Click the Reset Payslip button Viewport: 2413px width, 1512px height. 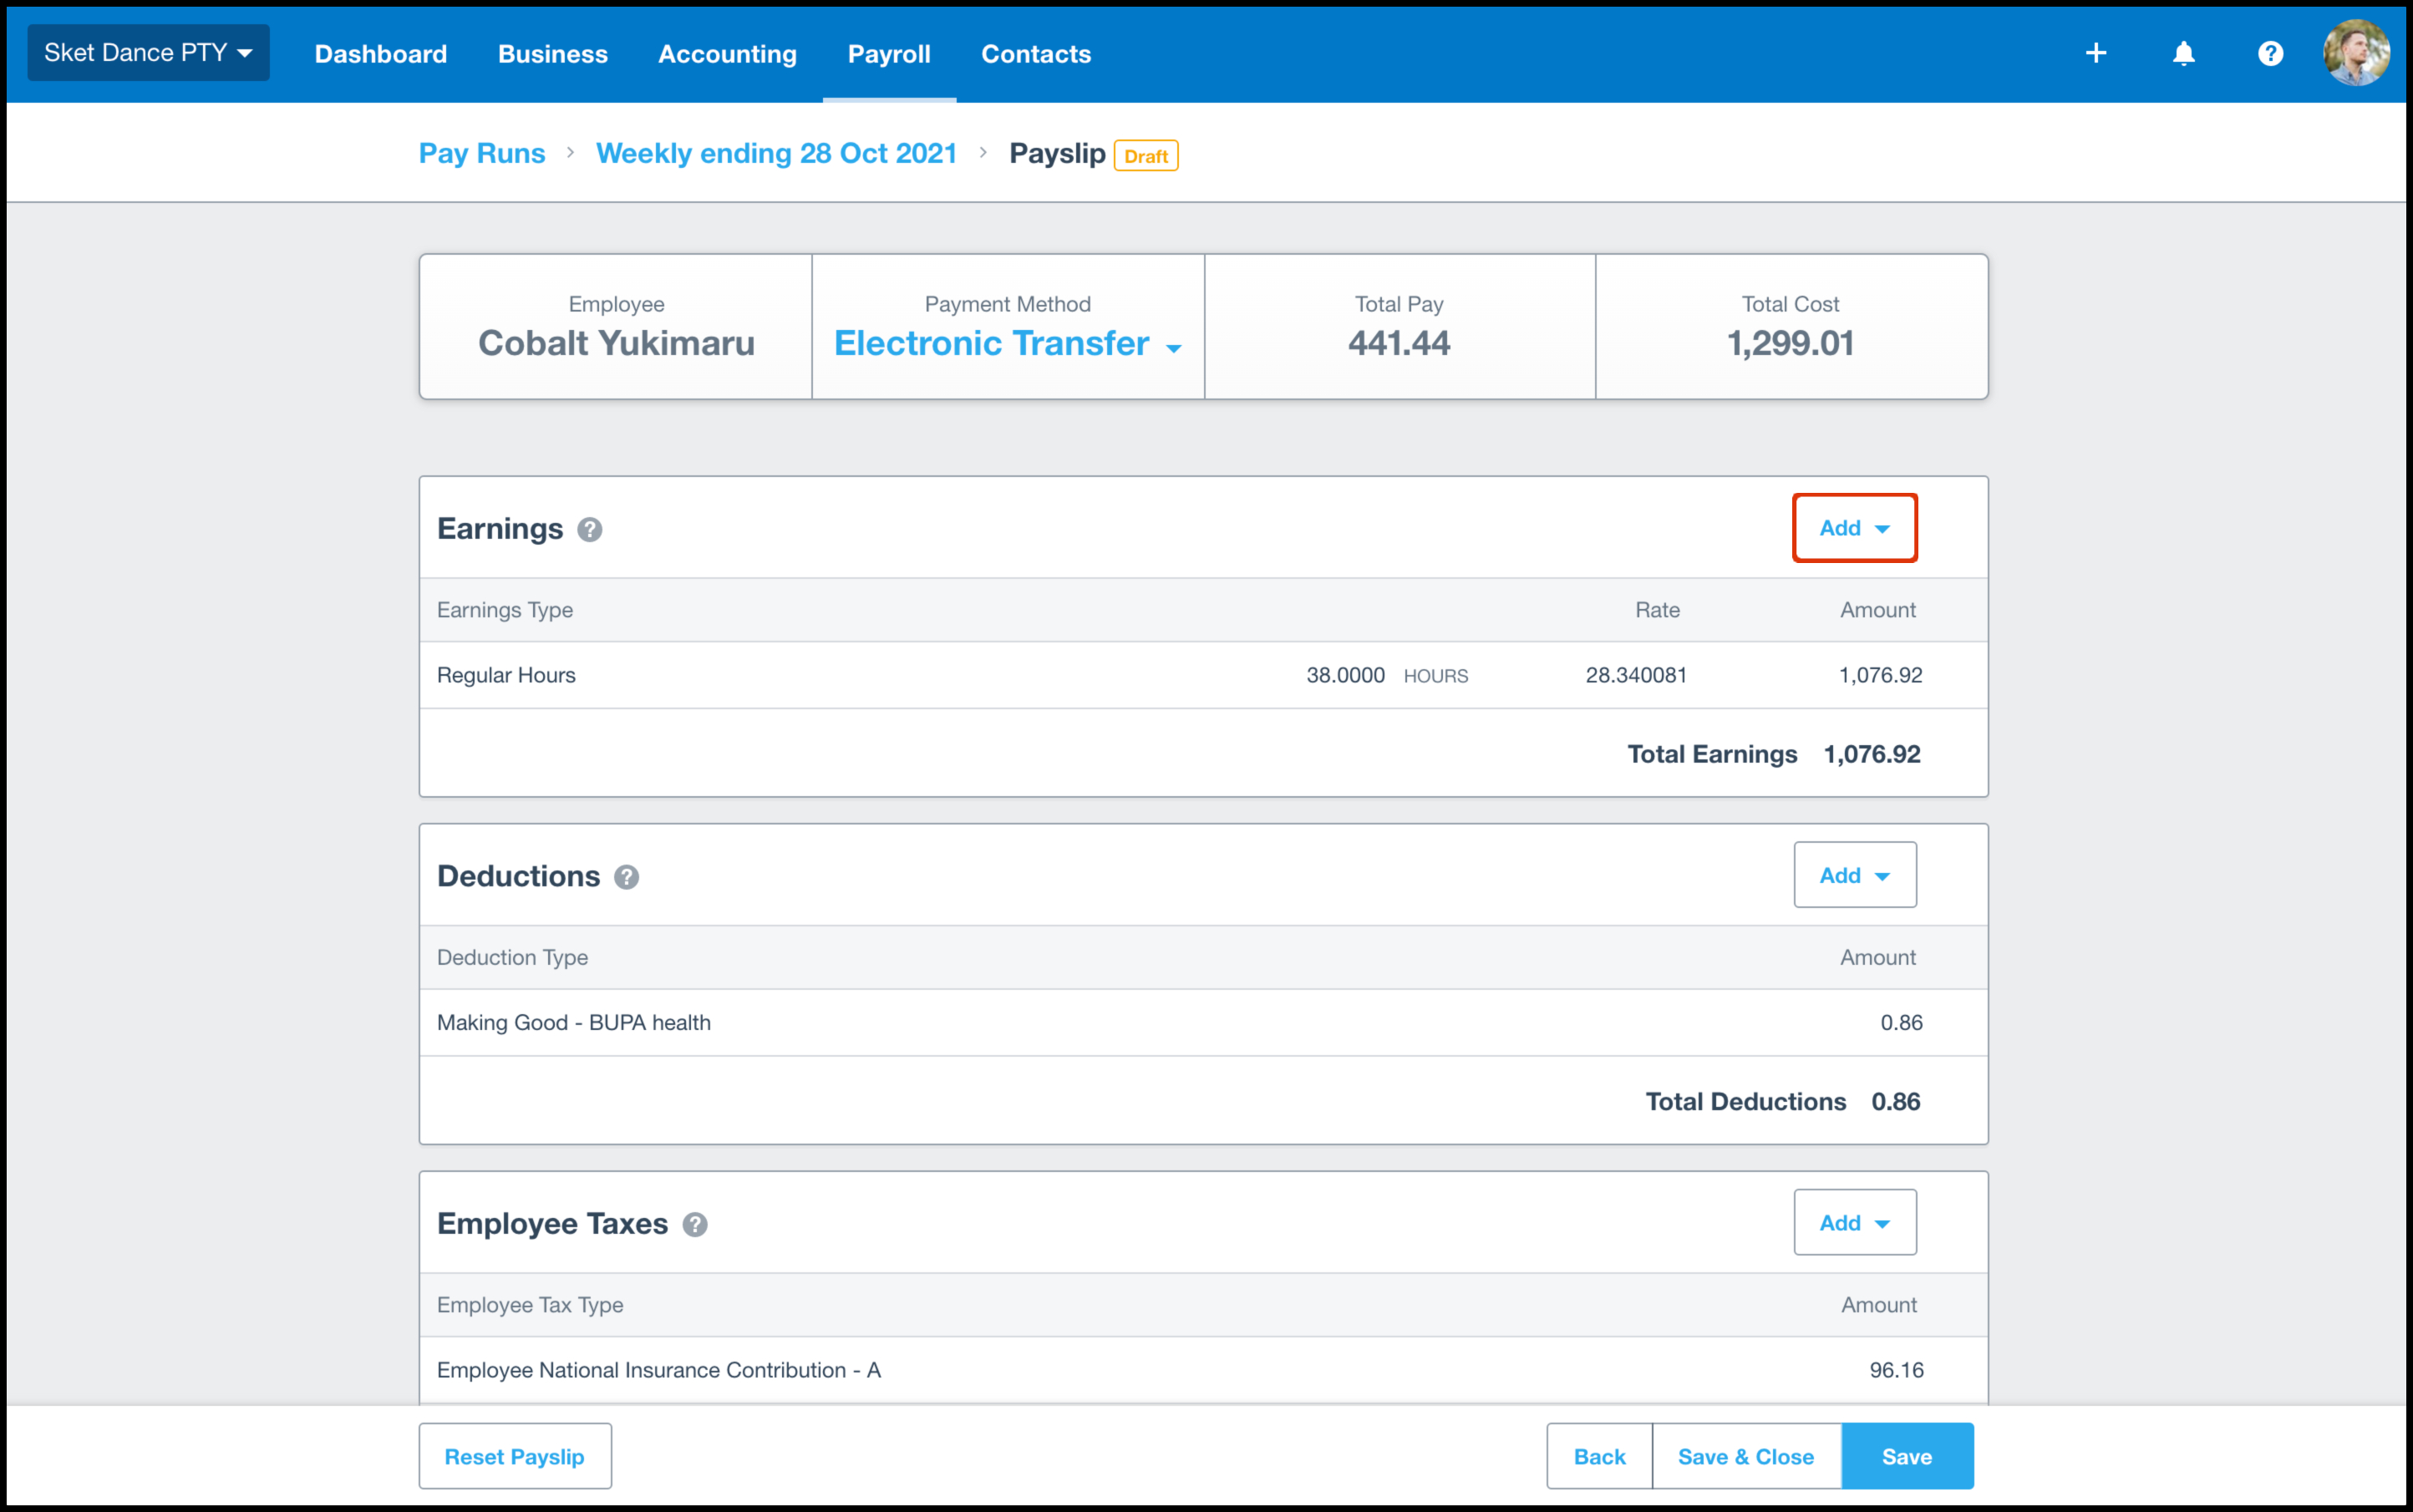(514, 1457)
